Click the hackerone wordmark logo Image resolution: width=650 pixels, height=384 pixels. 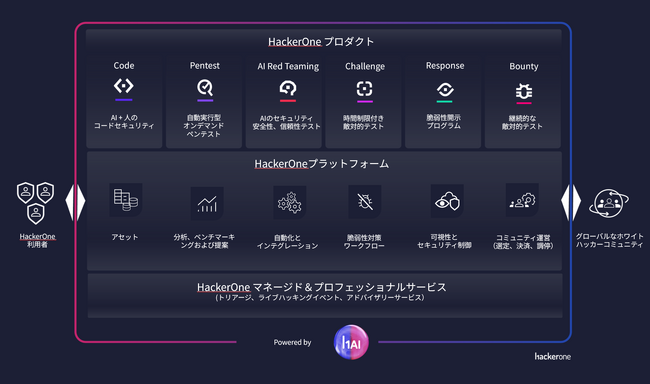coord(553,356)
